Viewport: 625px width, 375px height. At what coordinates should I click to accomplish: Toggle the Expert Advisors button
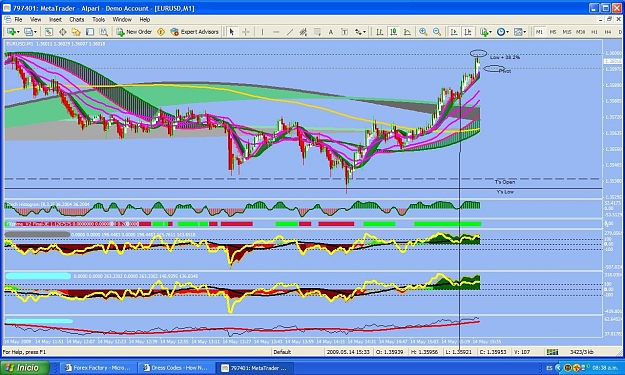pos(195,32)
